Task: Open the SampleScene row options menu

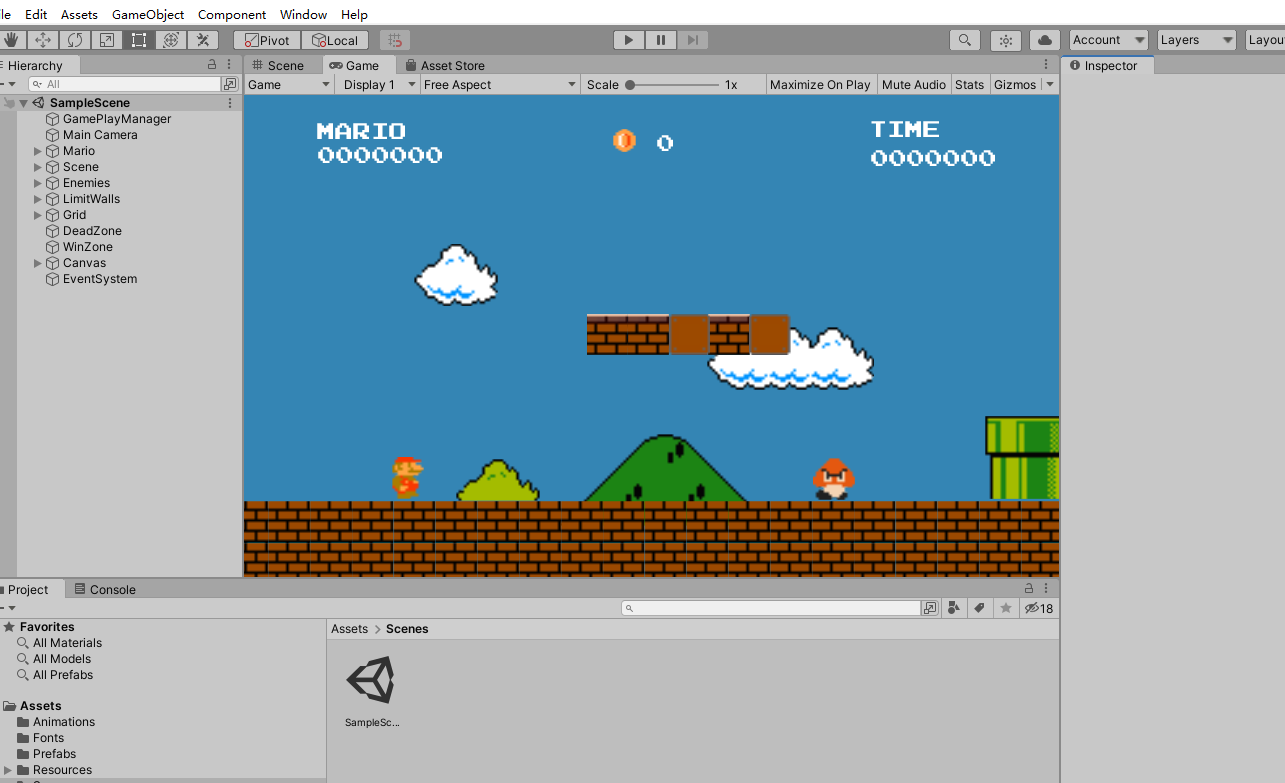Action: coord(230,103)
